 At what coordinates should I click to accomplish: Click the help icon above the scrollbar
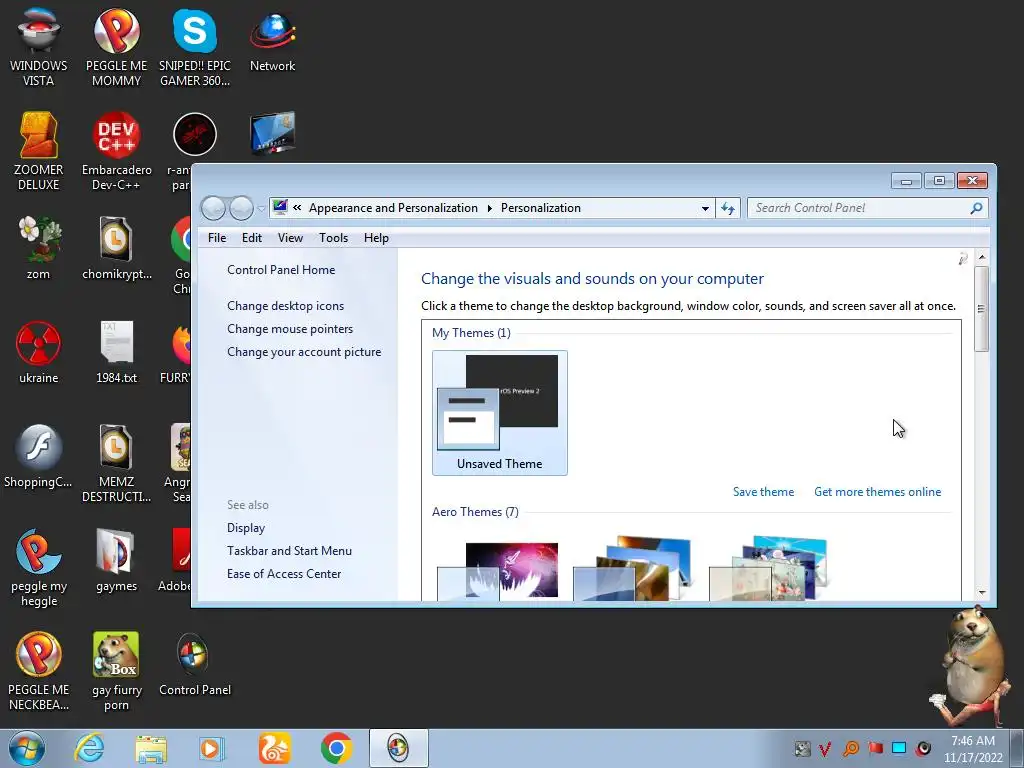pos(963,259)
